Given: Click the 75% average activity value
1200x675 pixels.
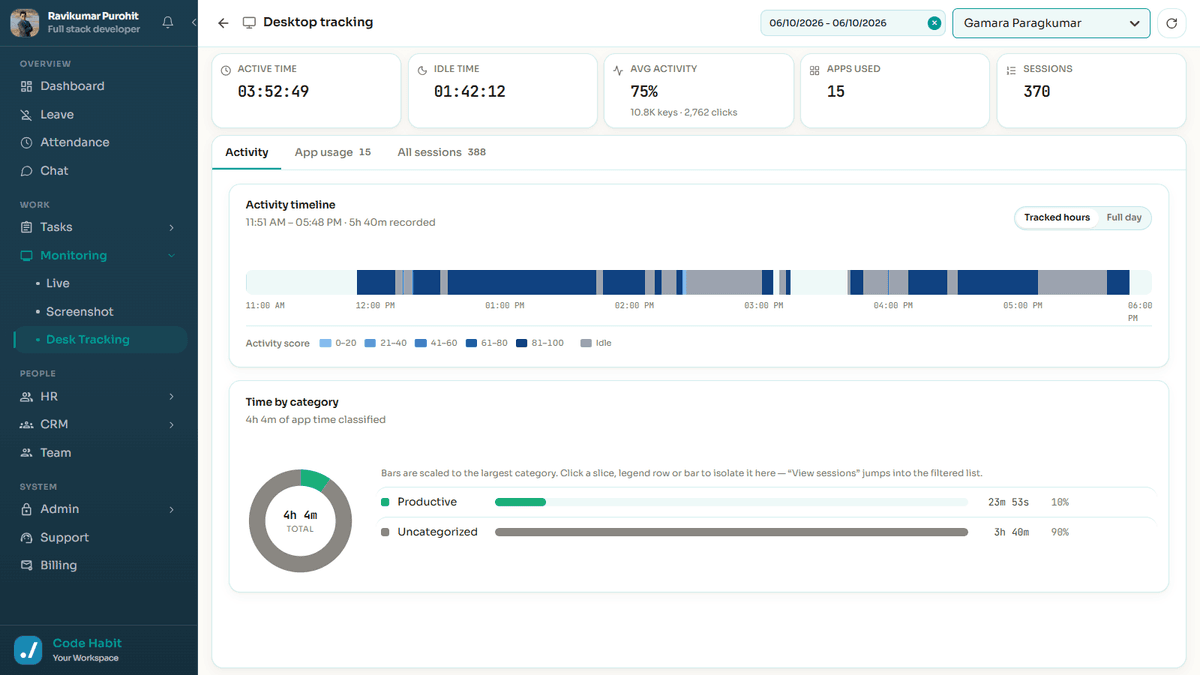Looking at the screenshot, I should pos(644,92).
